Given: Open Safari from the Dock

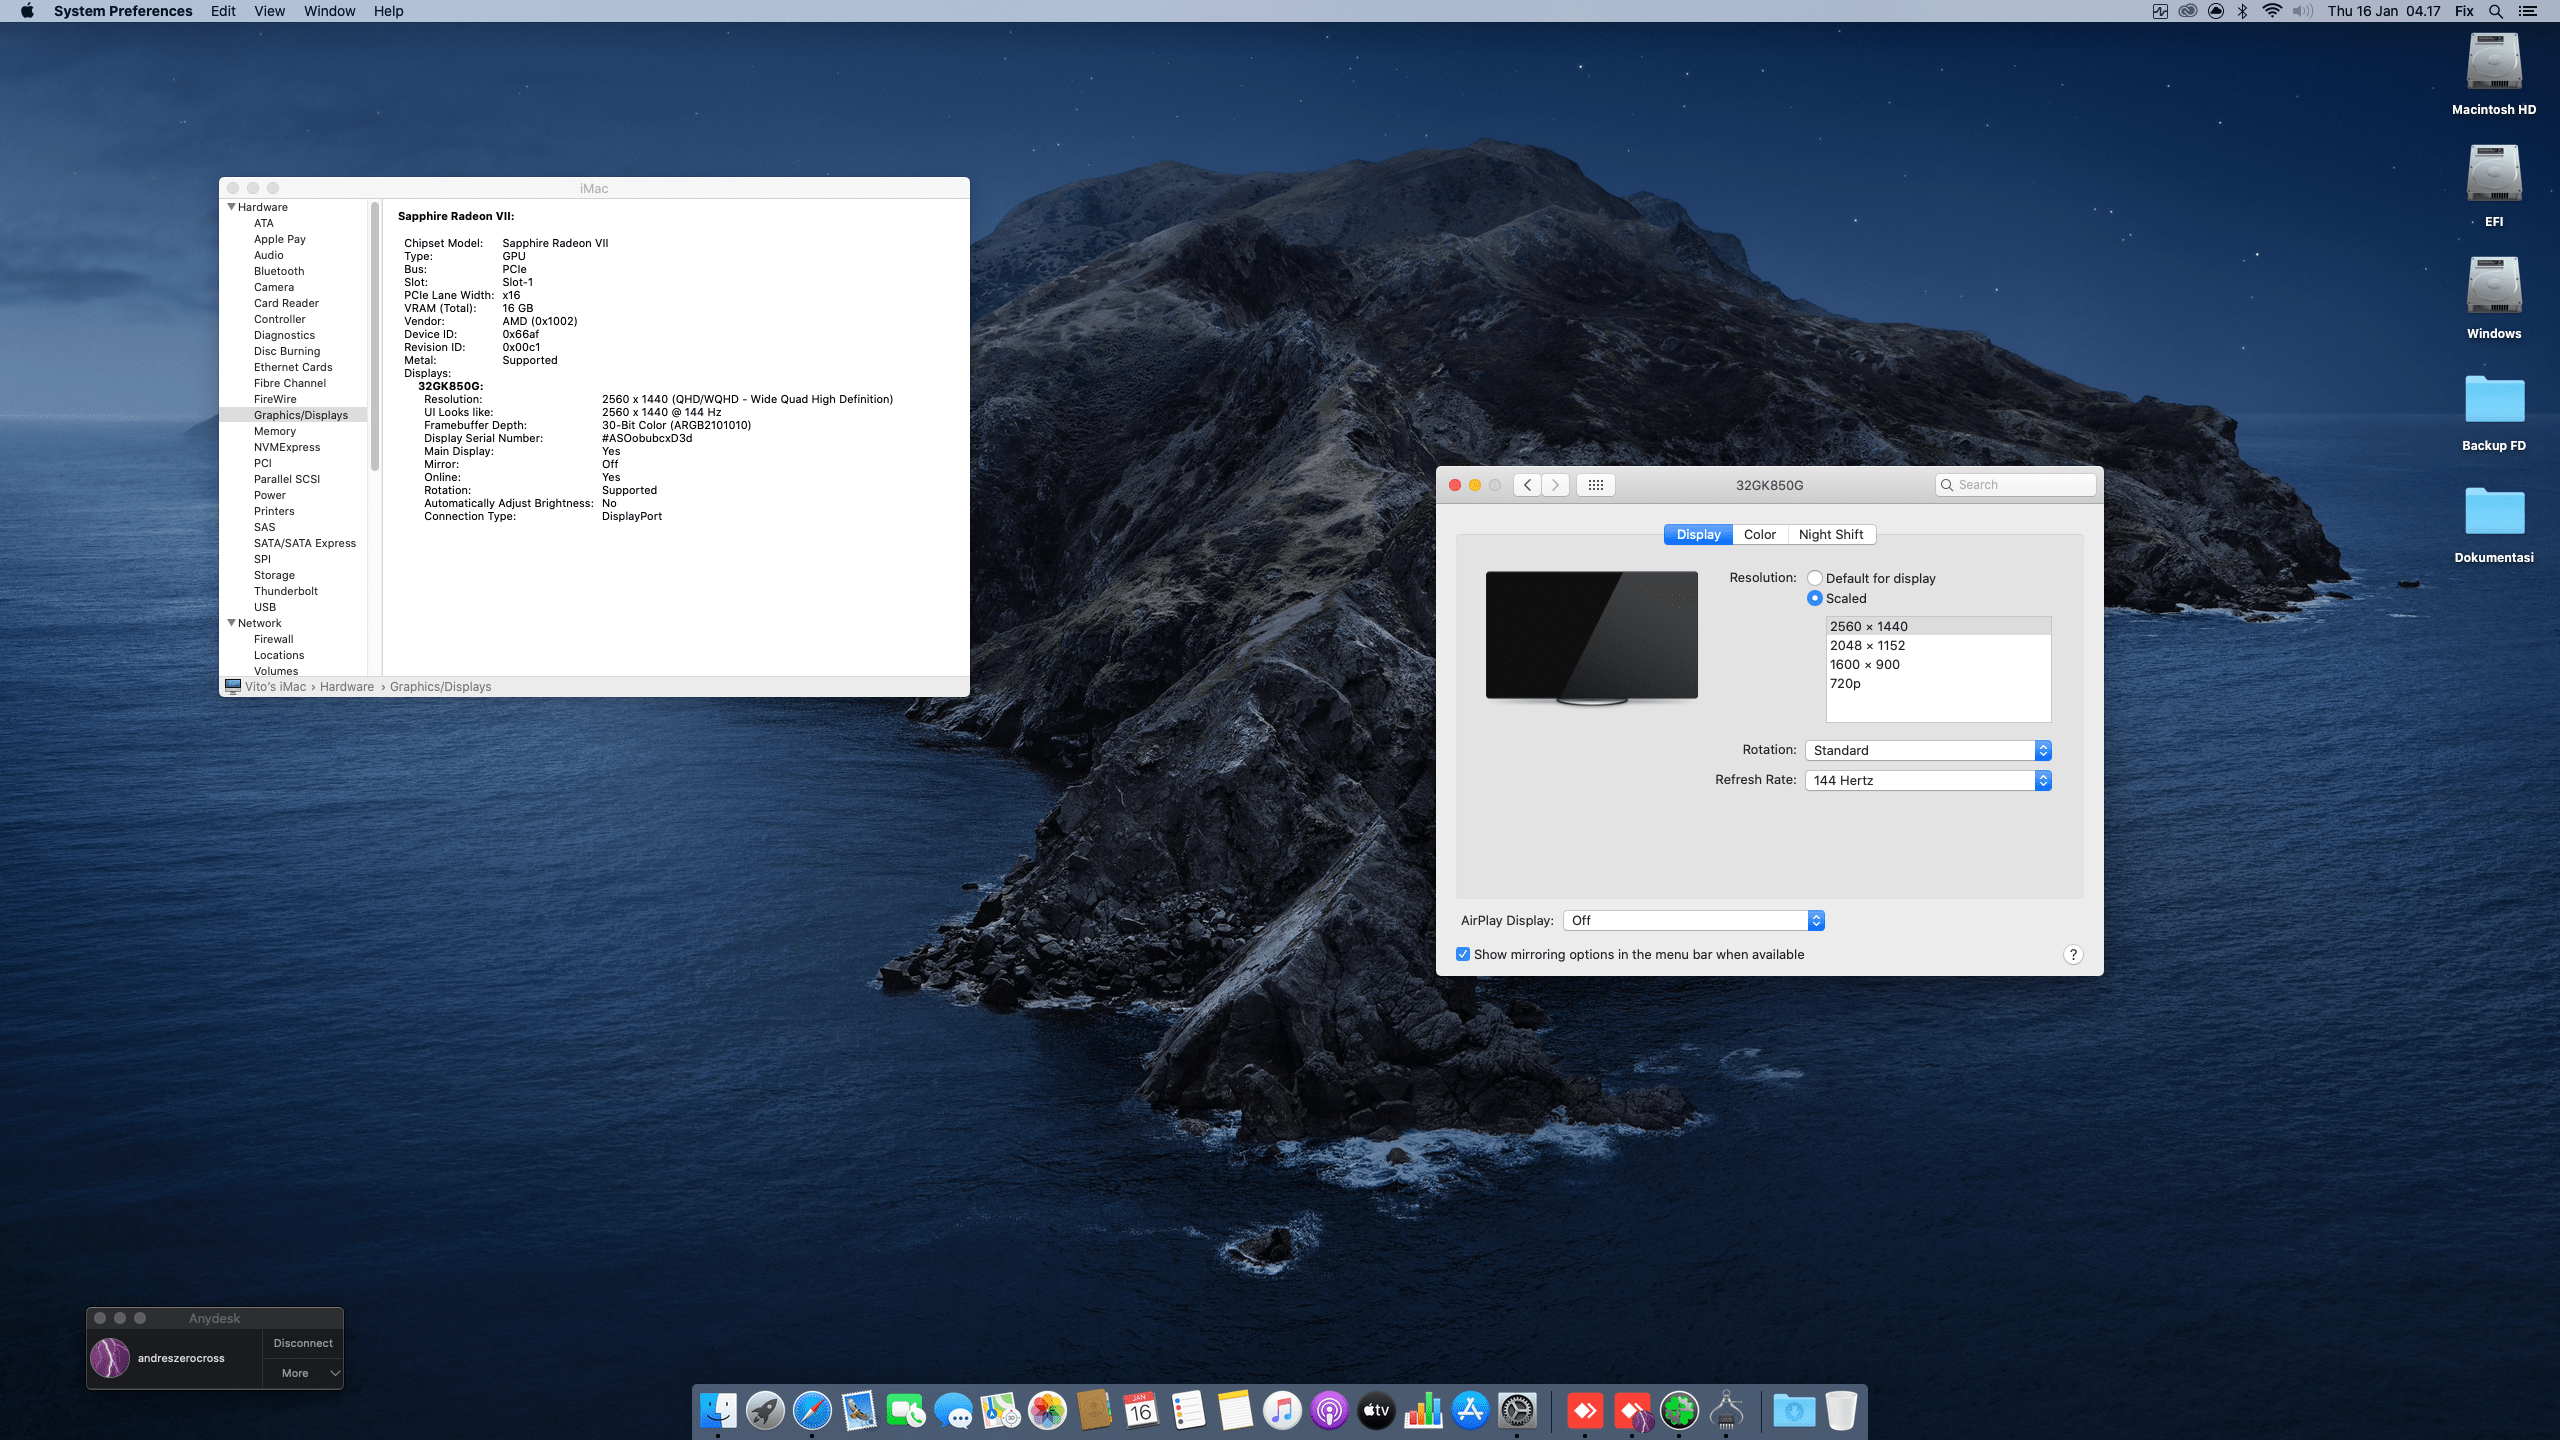Looking at the screenshot, I should pos(812,1411).
